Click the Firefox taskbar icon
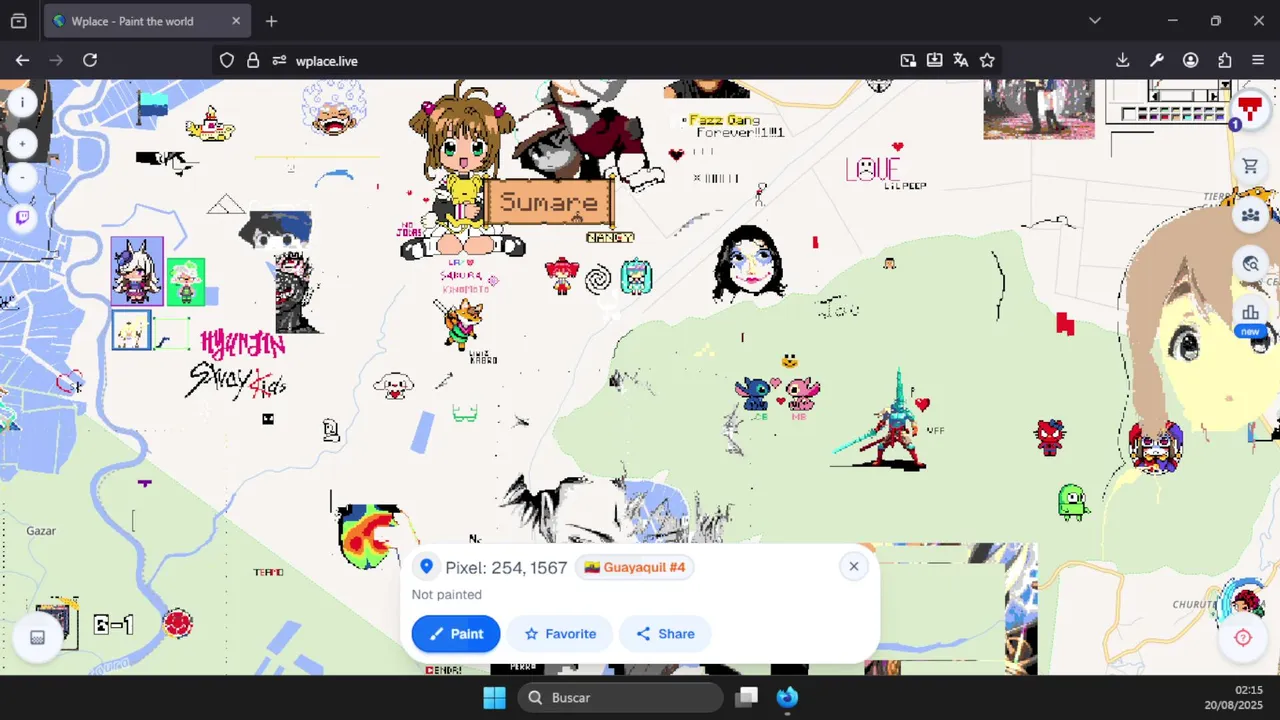This screenshot has width=1280, height=720. 788,698
